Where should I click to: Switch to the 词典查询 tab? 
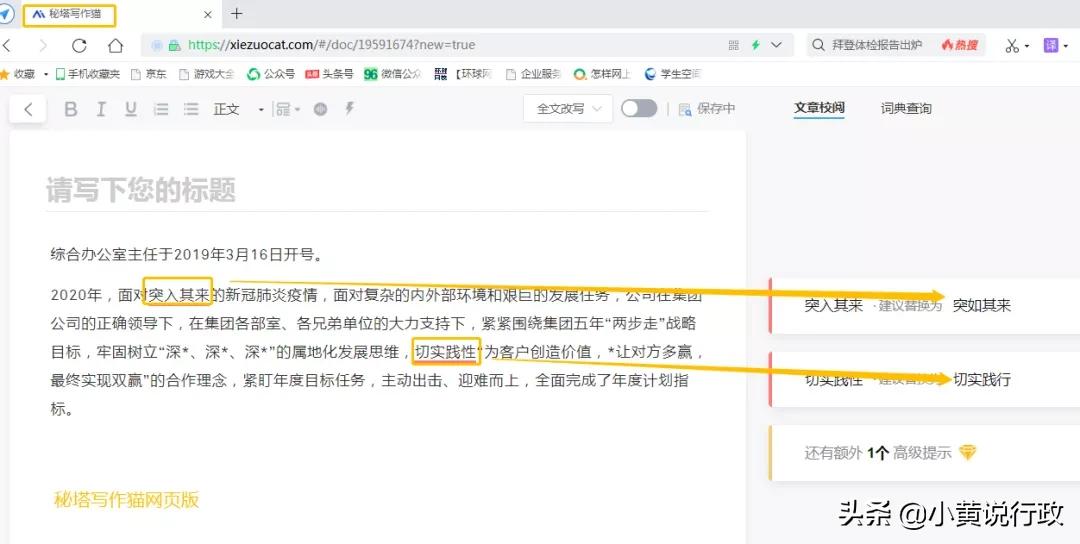[906, 108]
